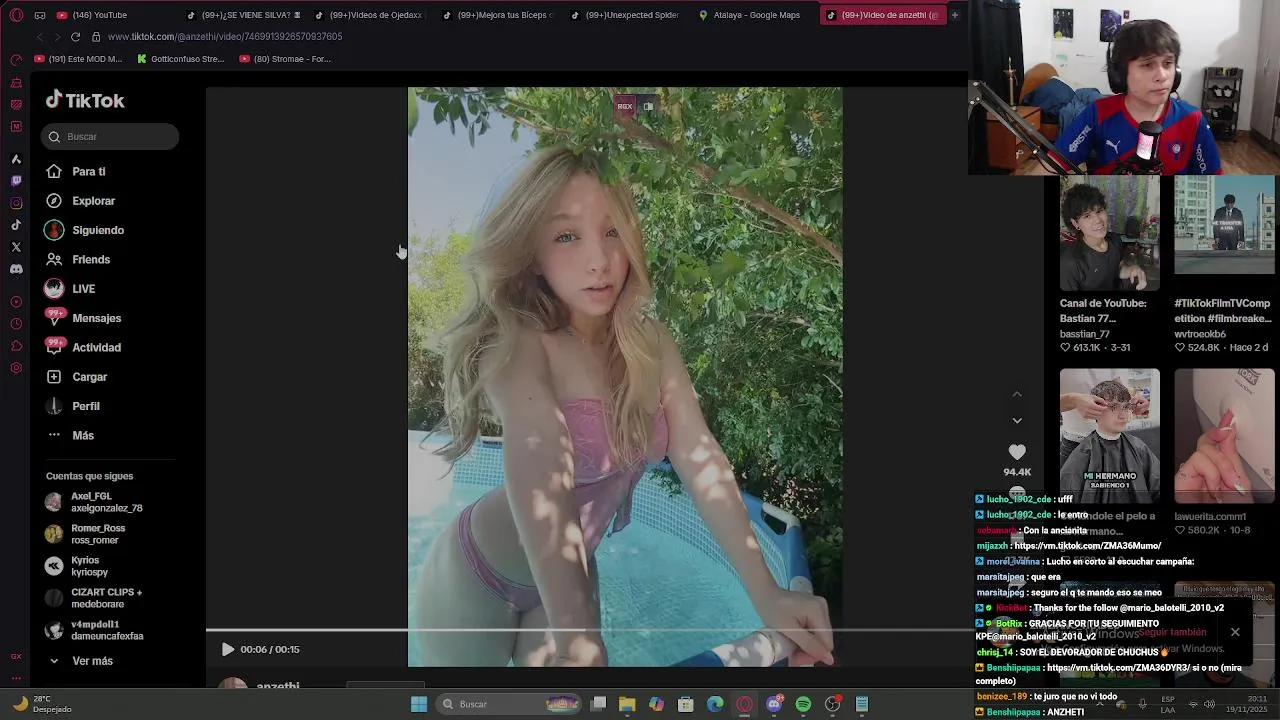Open Opera menu button
This screenshot has width=1280, height=720.
click(x=16, y=15)
